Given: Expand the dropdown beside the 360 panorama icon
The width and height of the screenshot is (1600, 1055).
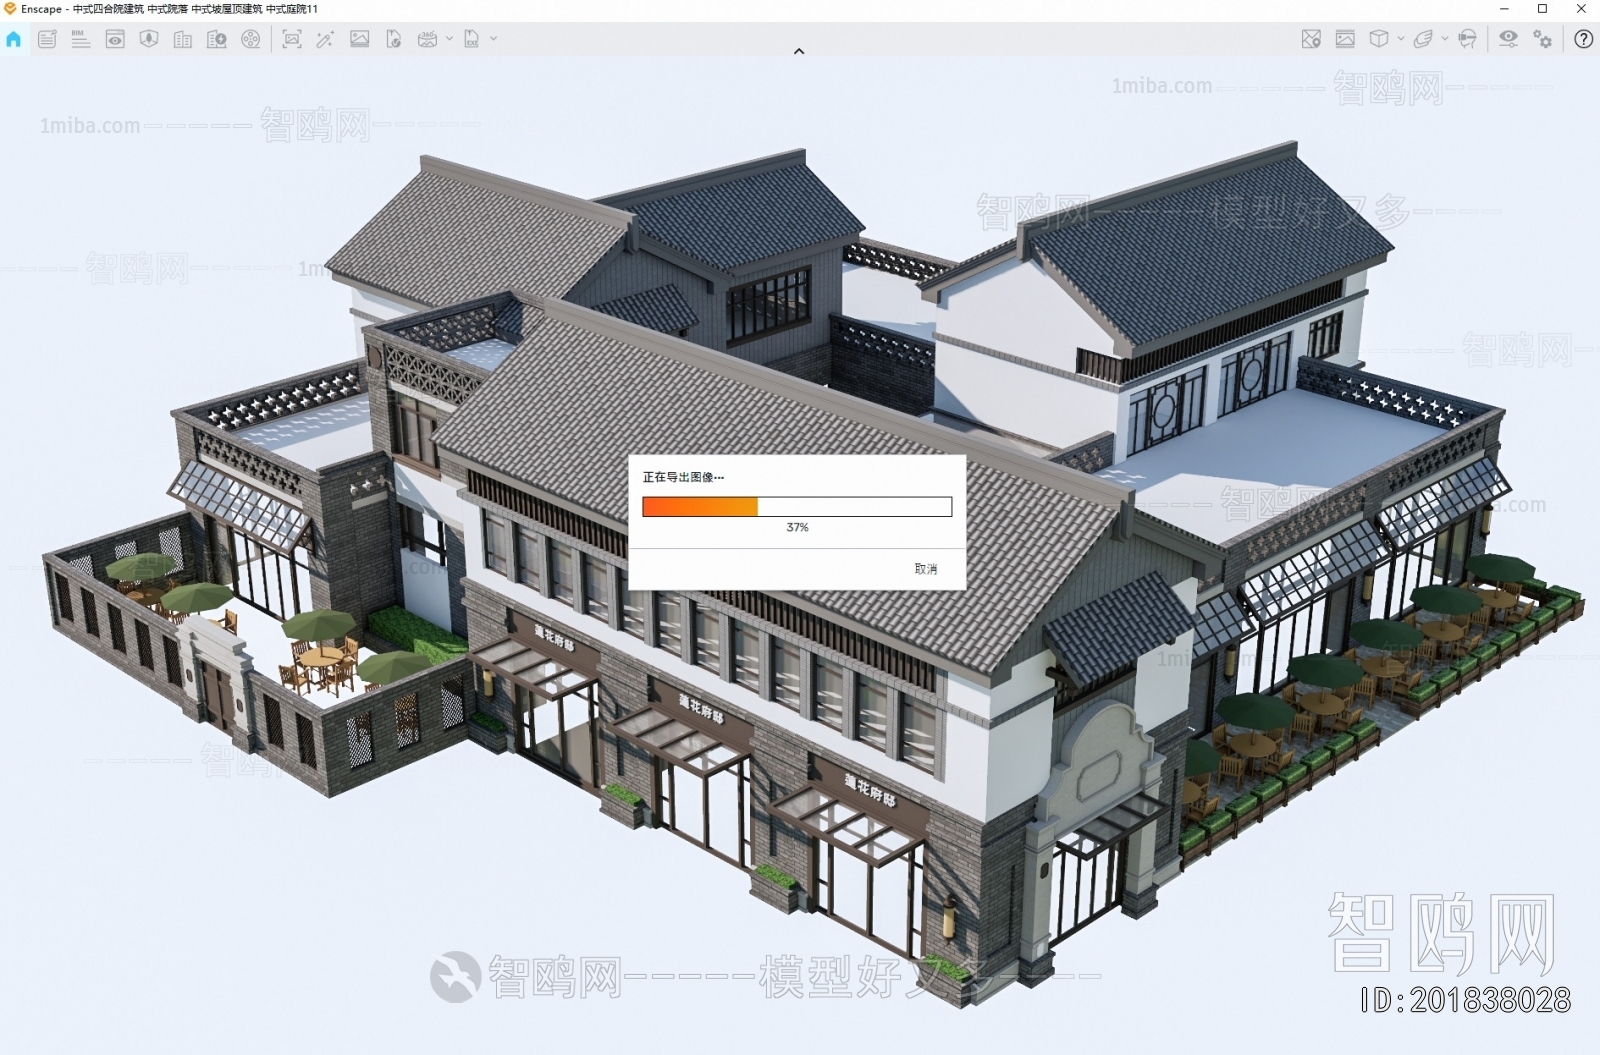Looking at the screenshot, I should click(x=450, y=40).
